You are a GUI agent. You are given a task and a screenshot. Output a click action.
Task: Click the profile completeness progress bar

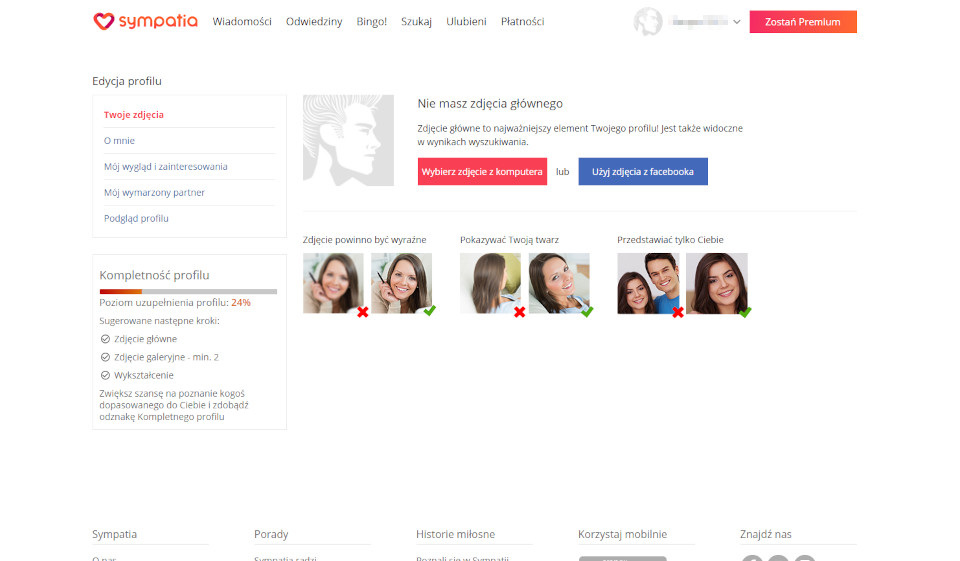point(188,291)
